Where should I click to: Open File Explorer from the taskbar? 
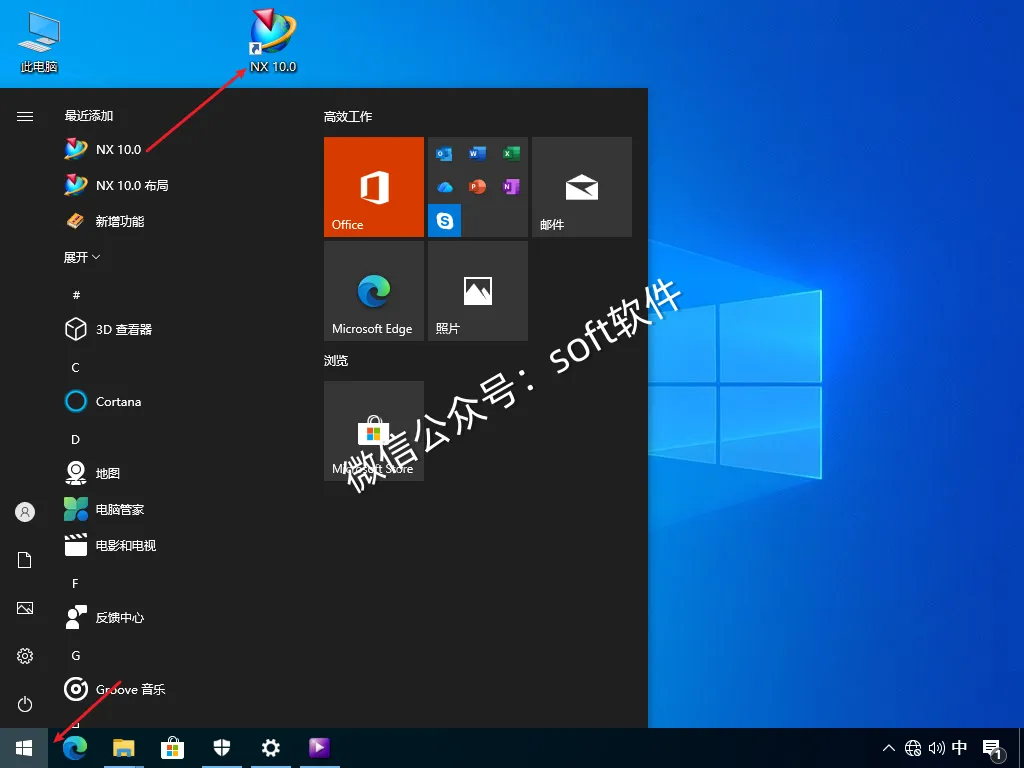(x=123, y=748)
